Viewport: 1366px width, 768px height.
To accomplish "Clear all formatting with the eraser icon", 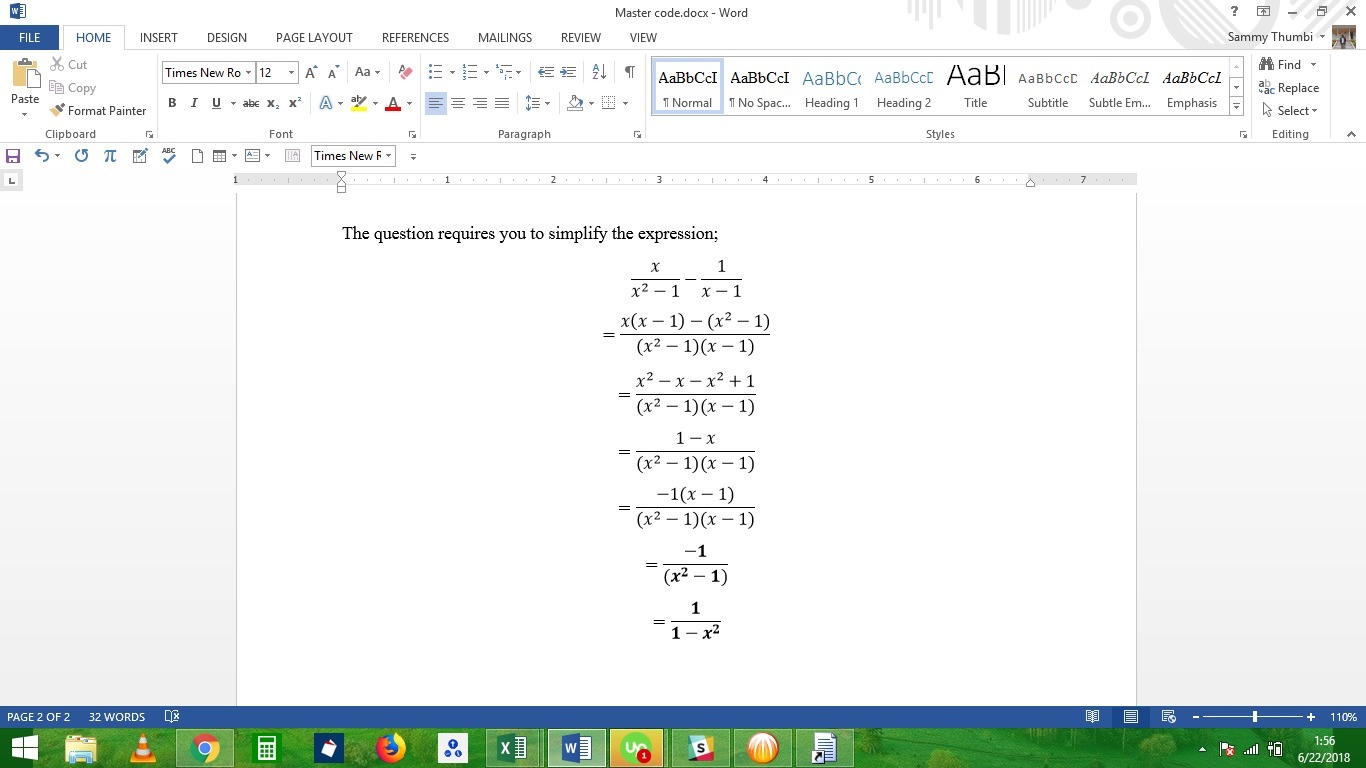I will 405,72.
